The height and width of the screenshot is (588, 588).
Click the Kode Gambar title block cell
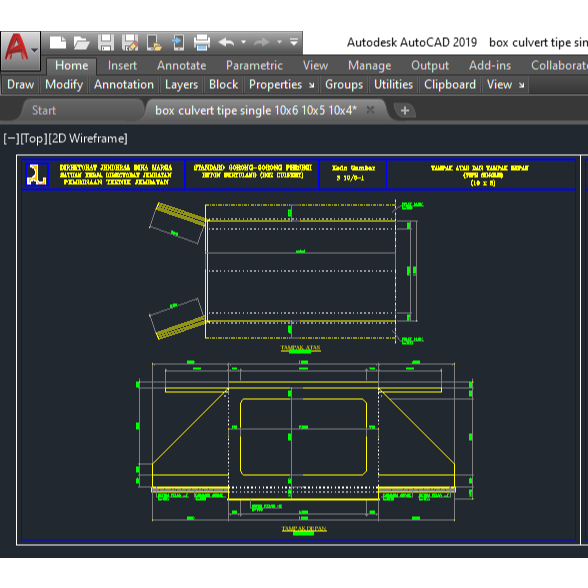(x=353, y=173)
